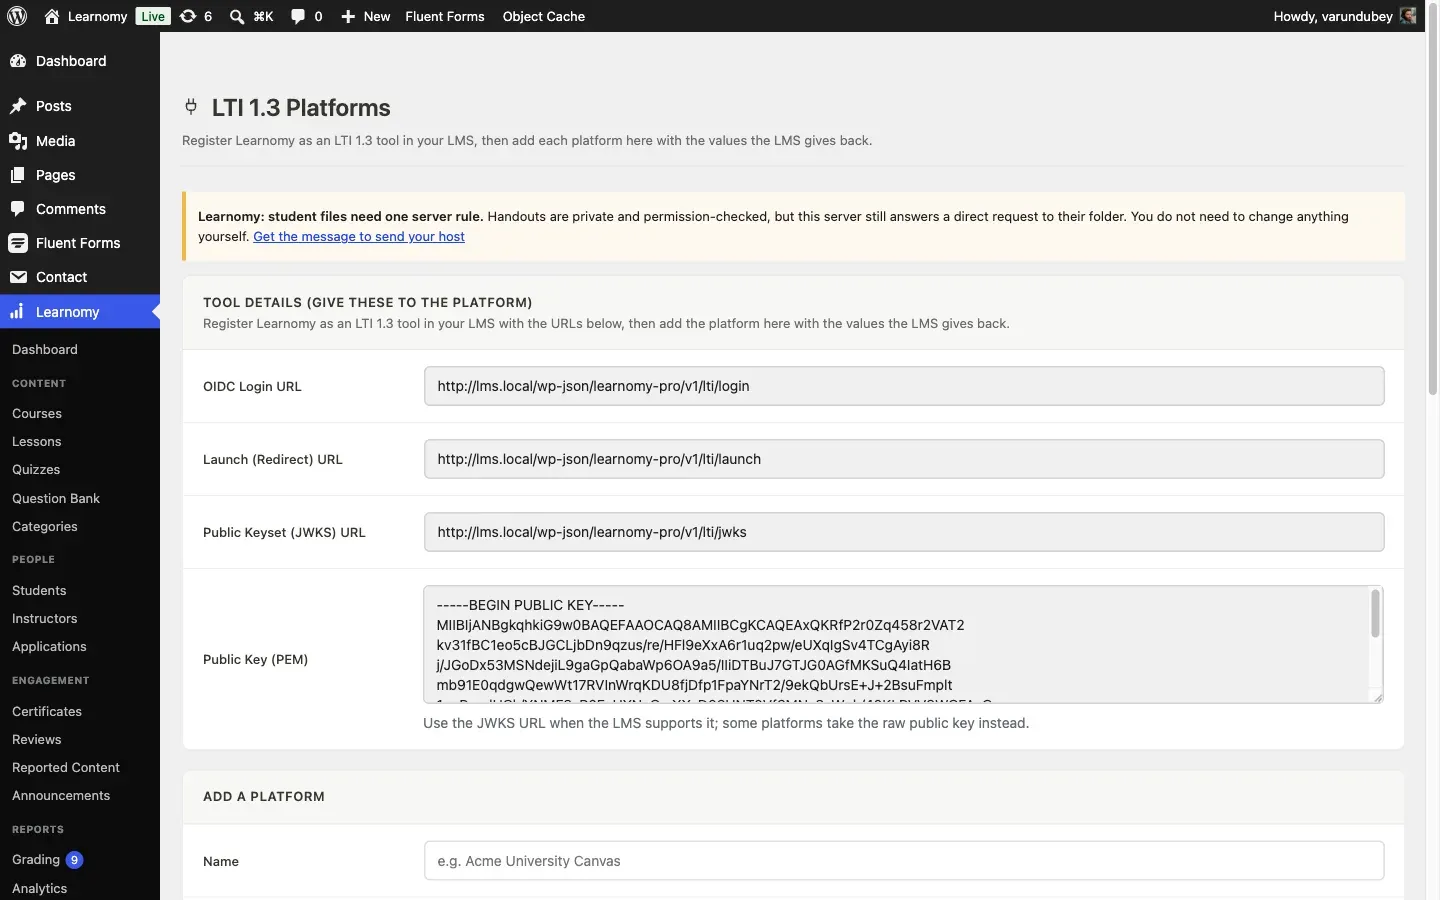Open Reviews under Engagement

(37, 739)
